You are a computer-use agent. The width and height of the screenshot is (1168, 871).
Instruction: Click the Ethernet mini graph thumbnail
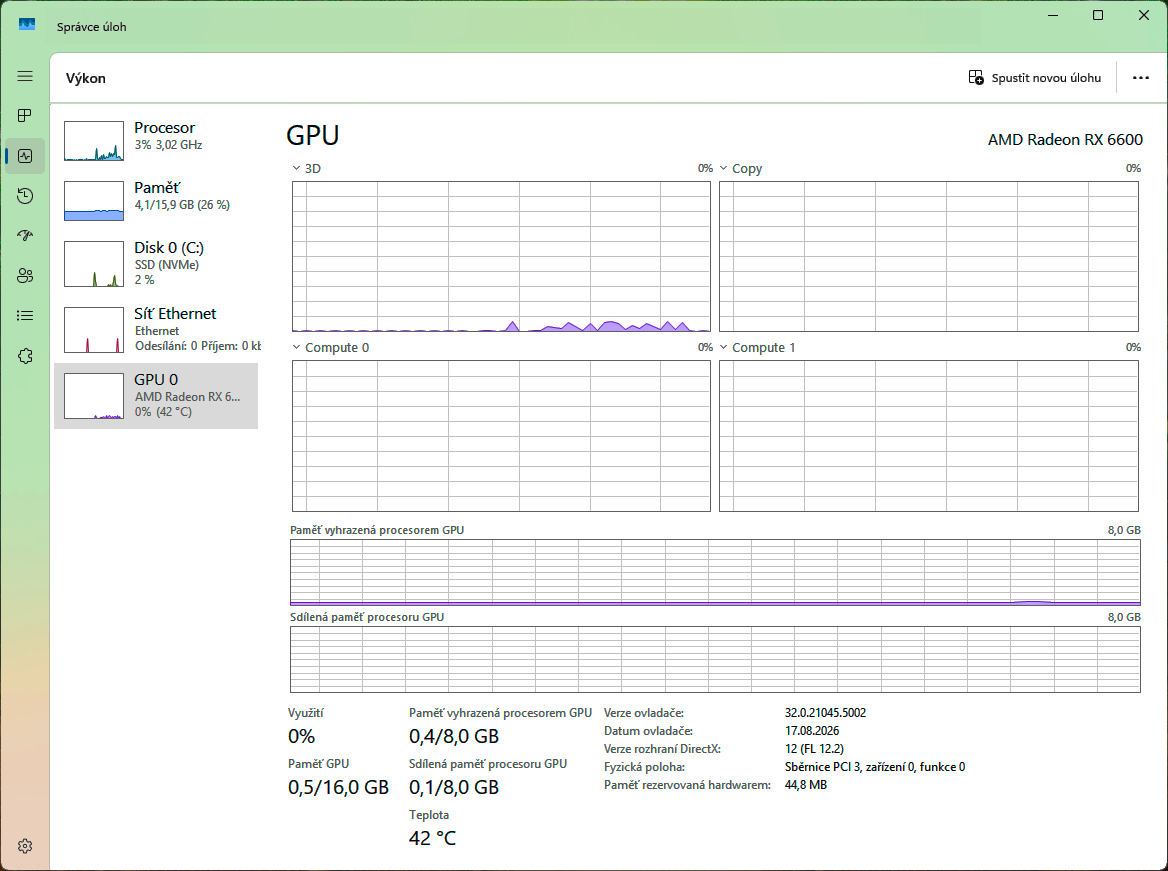[94, 330]
